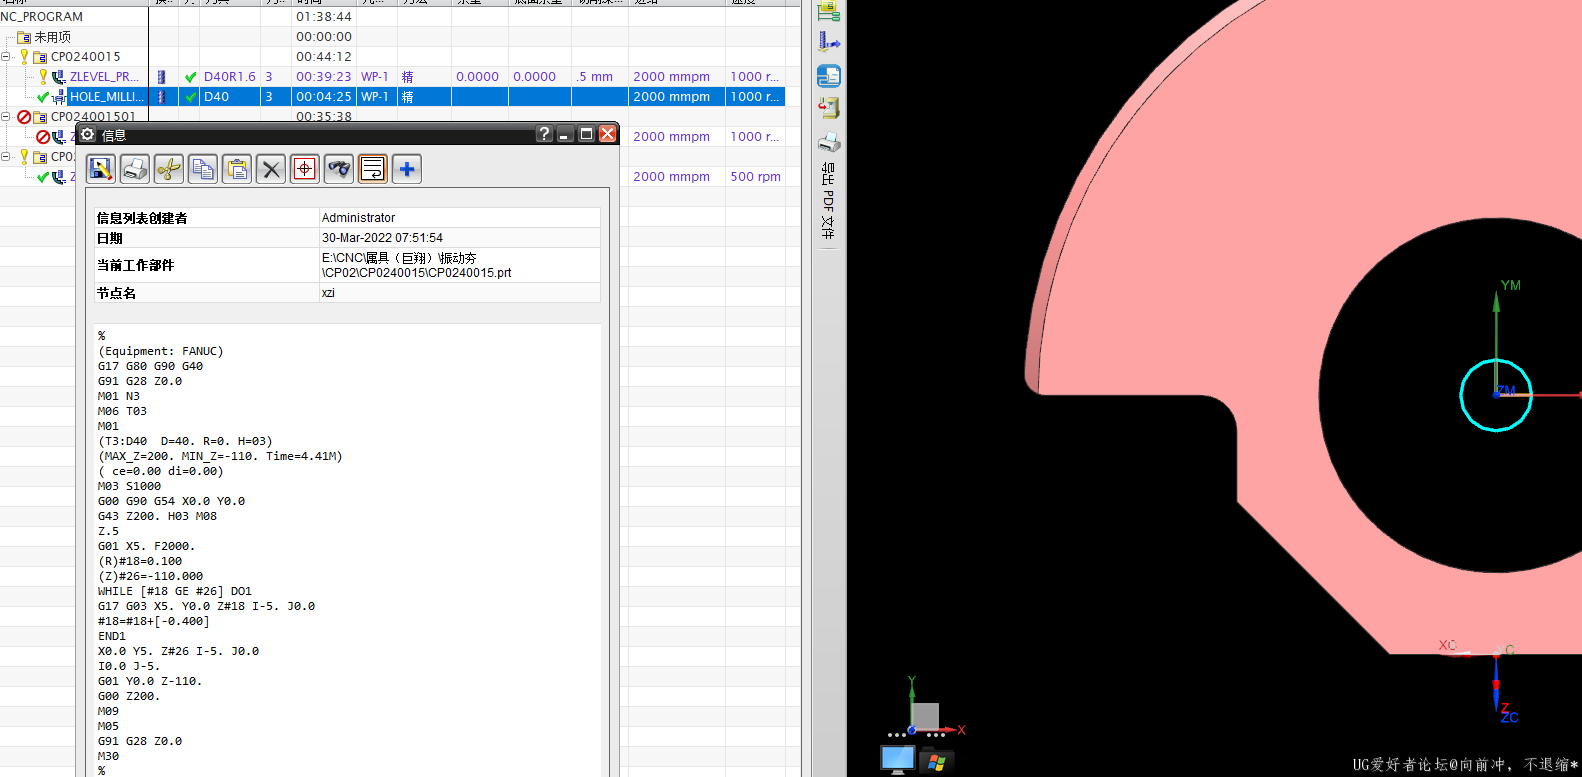Click the red crosshair target icon
This screenshot has height=777, width=1582.
click(305, 169)
